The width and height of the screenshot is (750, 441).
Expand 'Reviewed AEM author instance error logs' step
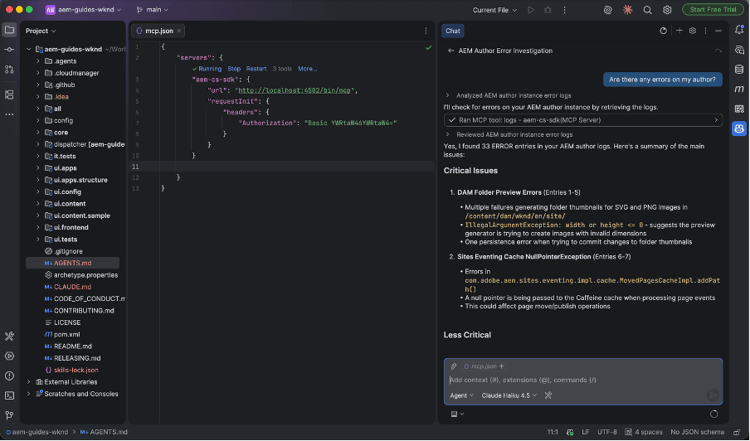coord(448,134)
